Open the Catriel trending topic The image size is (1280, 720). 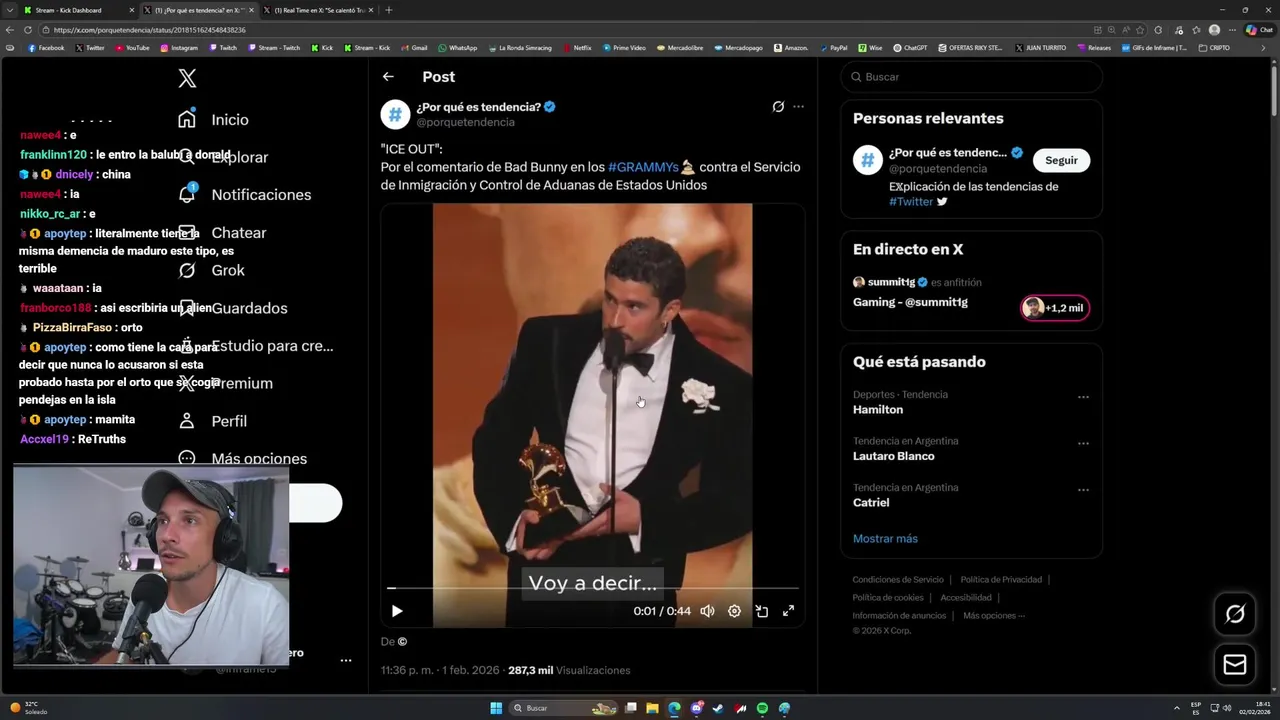(871, 503)
